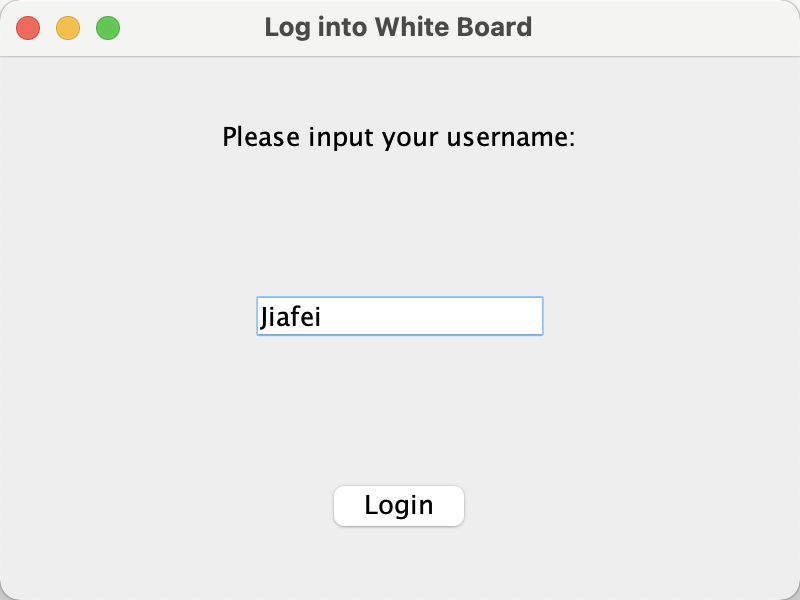Close the Log into White Board window

coord(28,28)
